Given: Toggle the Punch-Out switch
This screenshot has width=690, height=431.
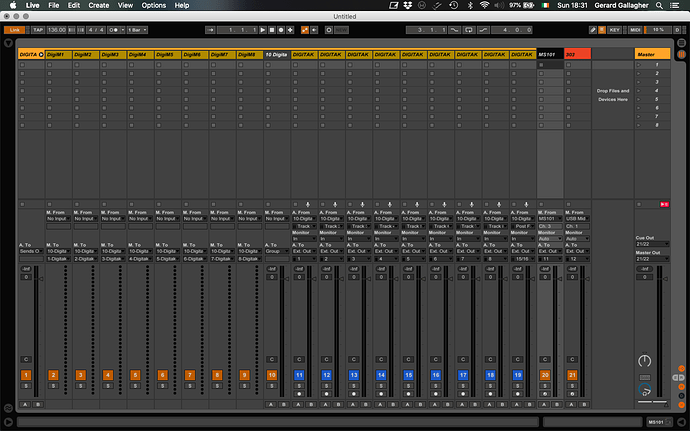Looking at the screenshot, I should coord(483,30).
